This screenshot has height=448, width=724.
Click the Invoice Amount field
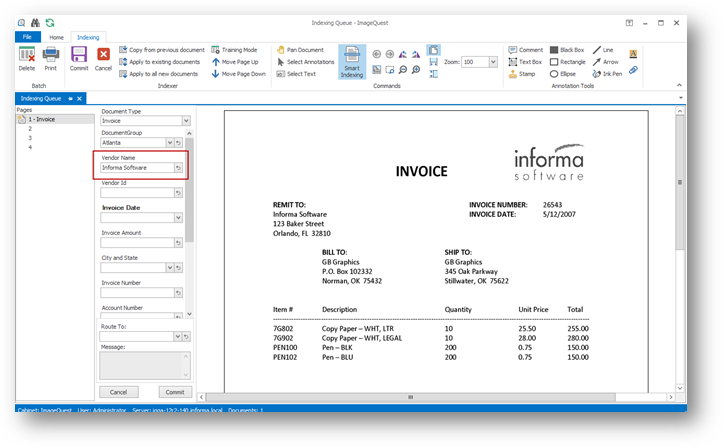137,242
